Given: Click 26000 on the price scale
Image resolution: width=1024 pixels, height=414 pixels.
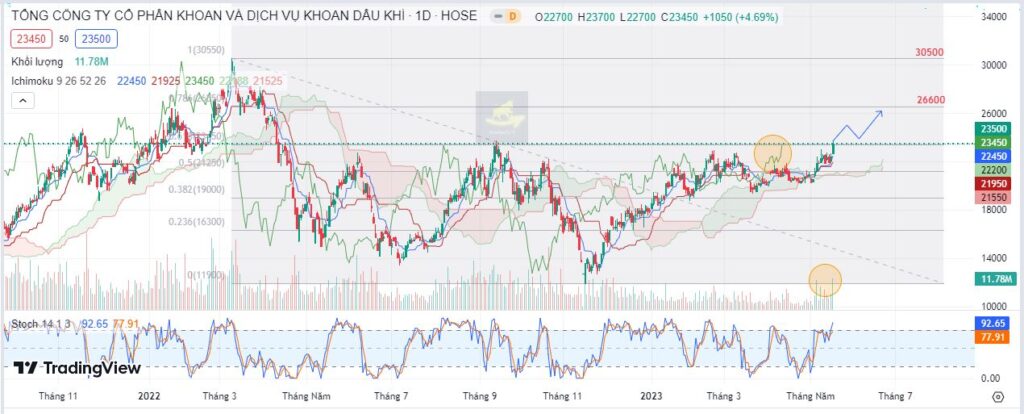Looking at the screenshot, I should [x=993, y=113].
